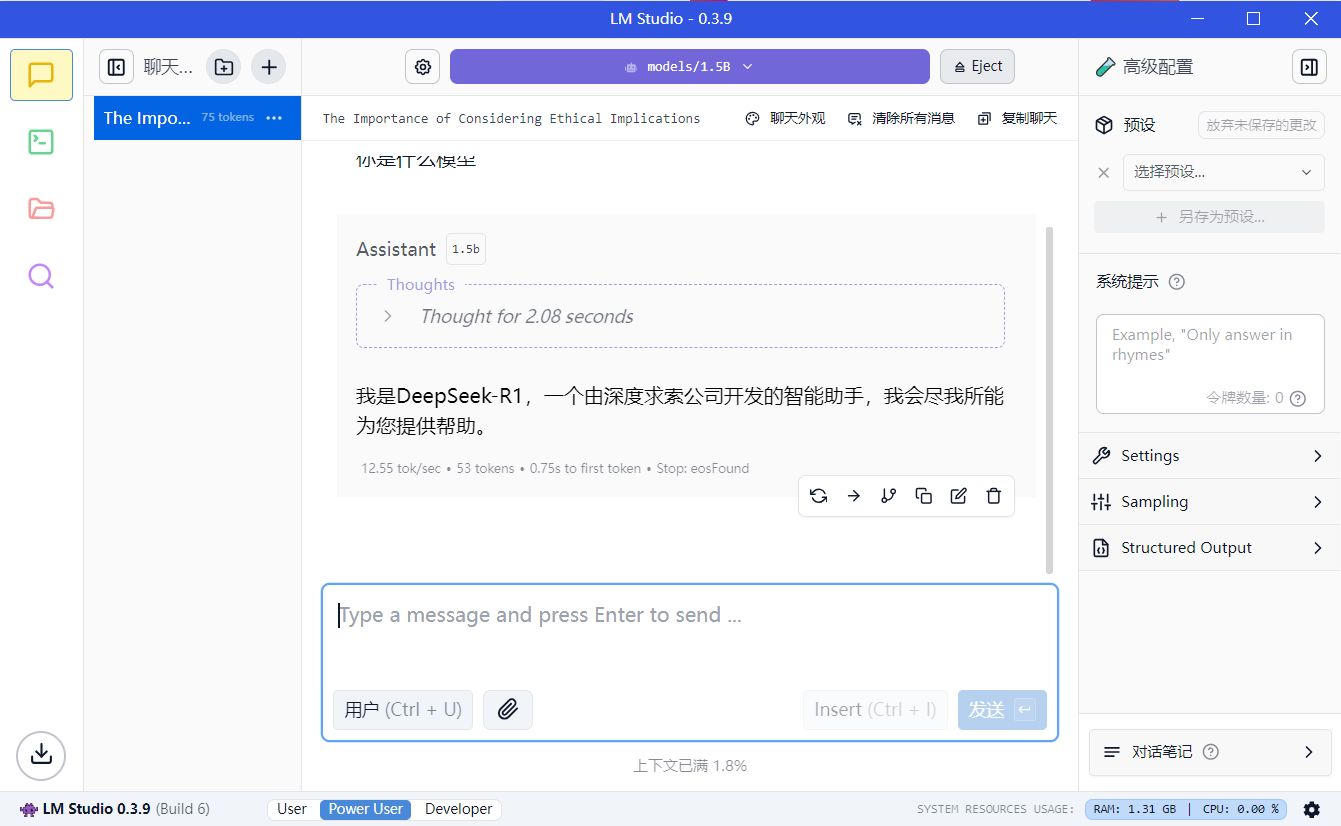Screen dimensions: 1341x826
Task: Open the Discover search sidebar icon
Action: pyautogui.click(x=41, y=276)
